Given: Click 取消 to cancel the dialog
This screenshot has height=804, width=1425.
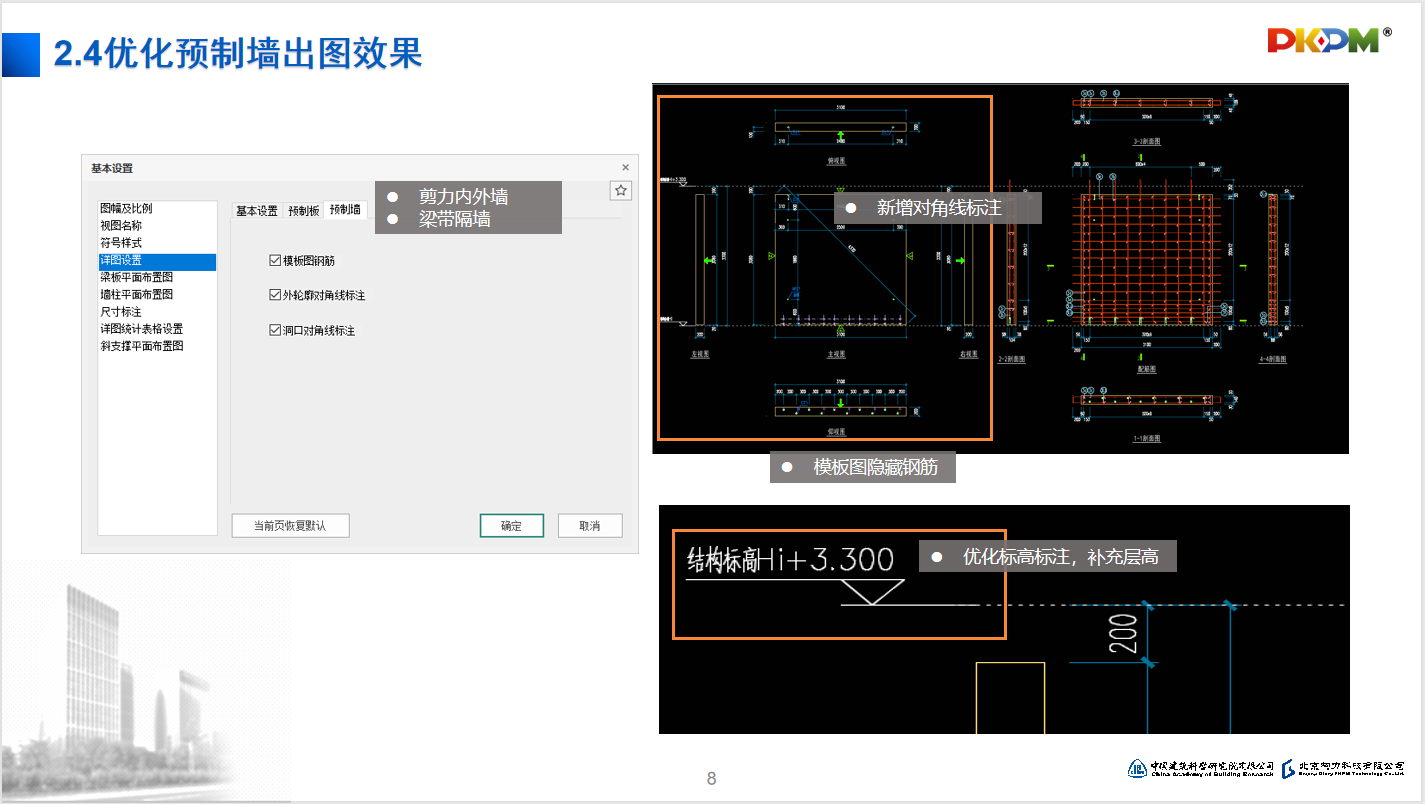Looking at the screenshot, I should [x=590, y=526].
